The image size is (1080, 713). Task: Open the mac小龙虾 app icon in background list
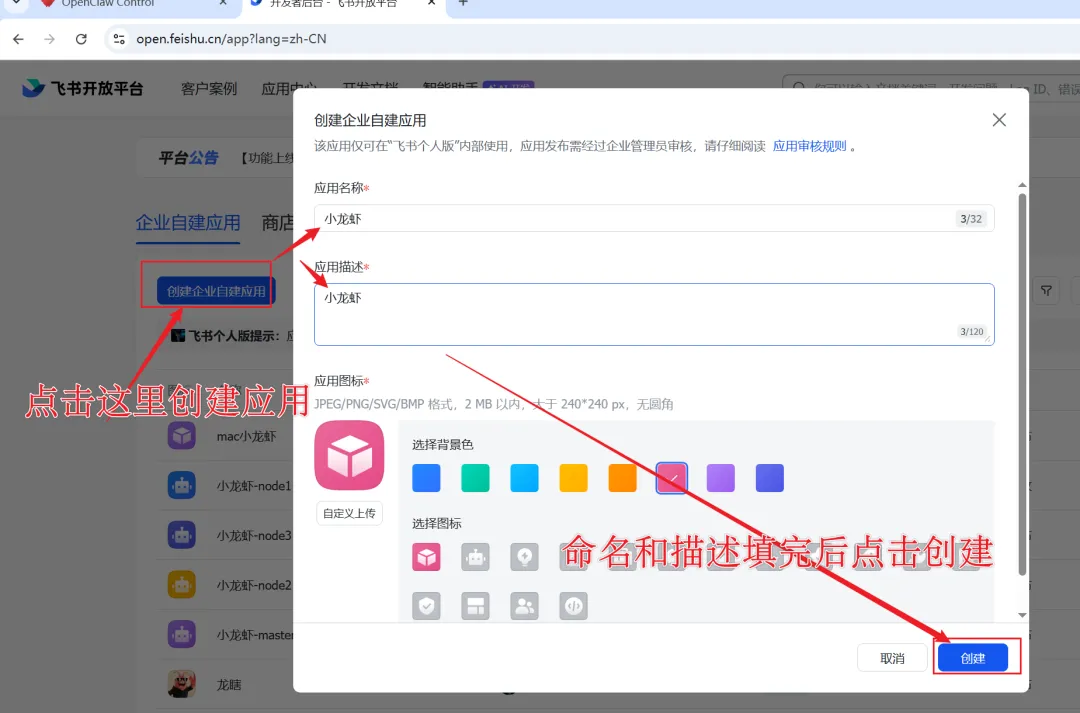pyautogui.click(x=182, y=436)
